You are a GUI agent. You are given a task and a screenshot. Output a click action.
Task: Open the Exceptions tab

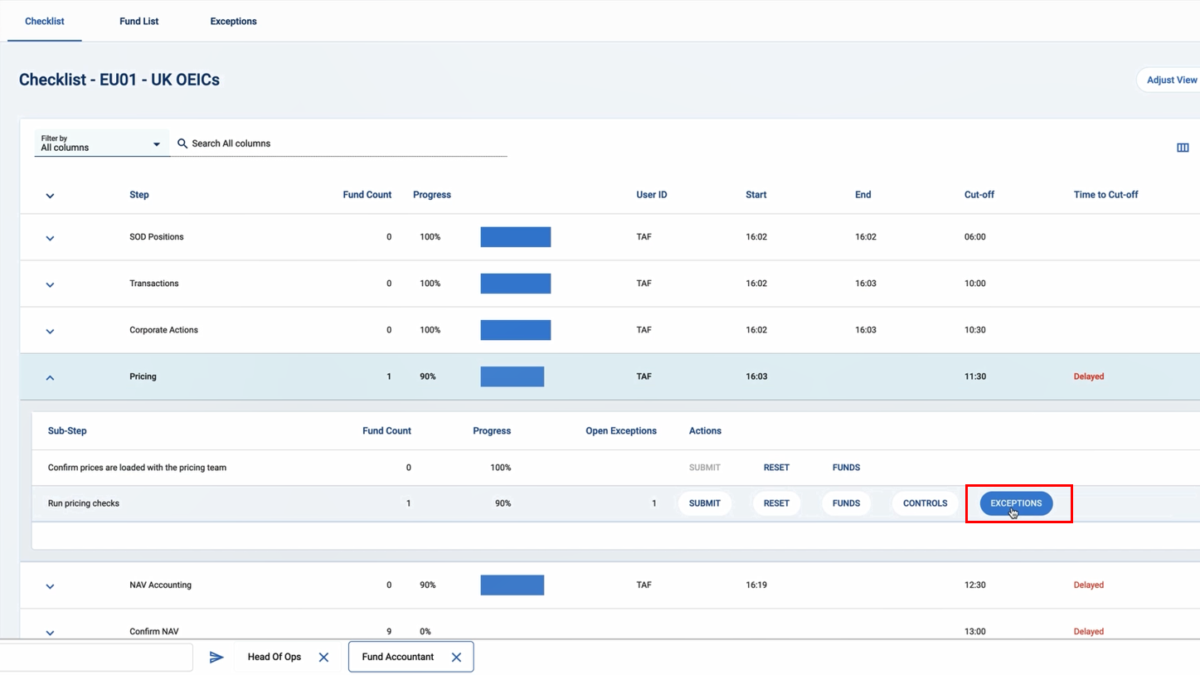[x=233, y=21]
